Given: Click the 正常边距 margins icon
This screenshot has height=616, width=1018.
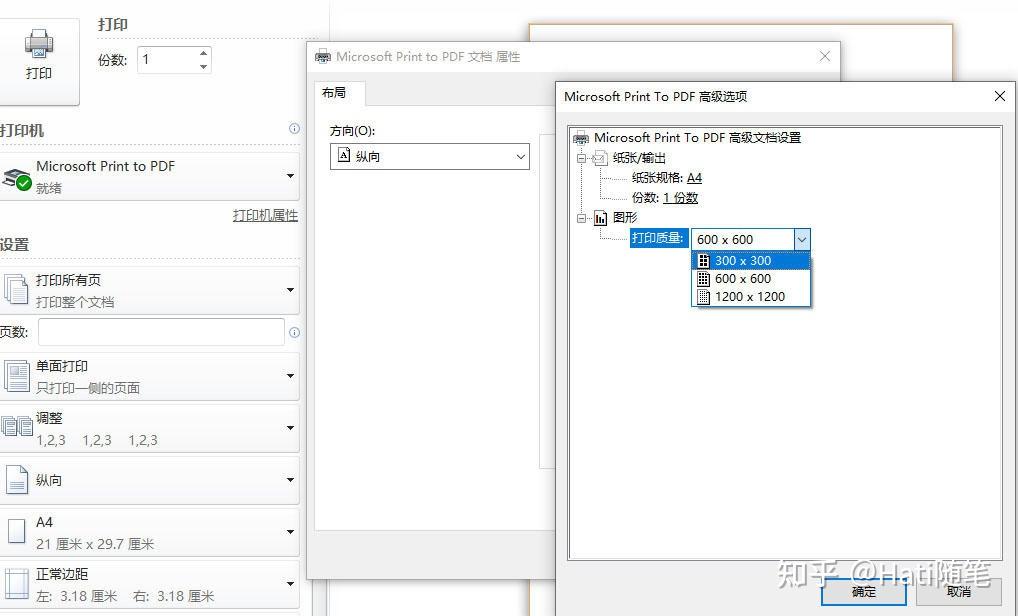Looking at the screenshot, I should coord(15,582).
